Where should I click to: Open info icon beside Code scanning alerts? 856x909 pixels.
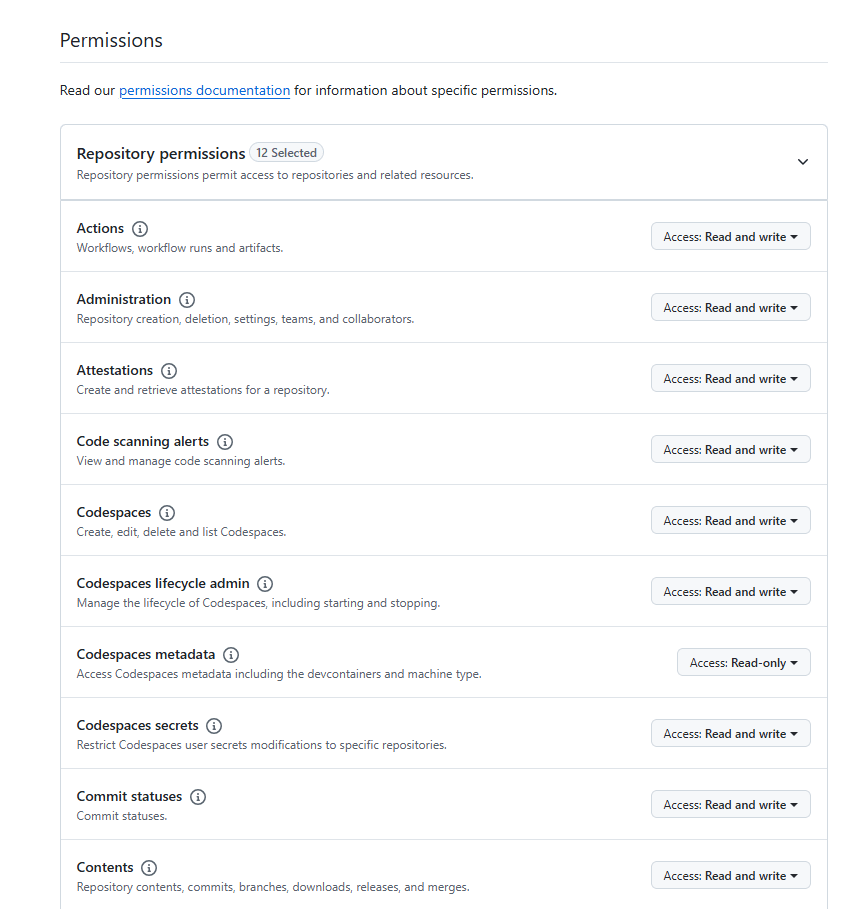(x=225, y=442)
